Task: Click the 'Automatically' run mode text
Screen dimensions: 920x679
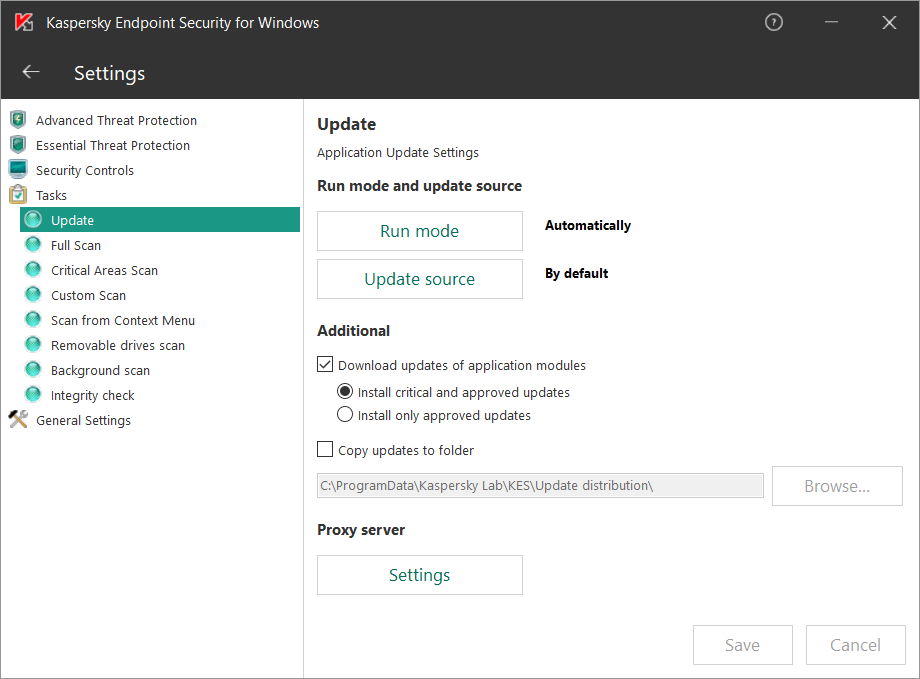Action: click(588, 225)
